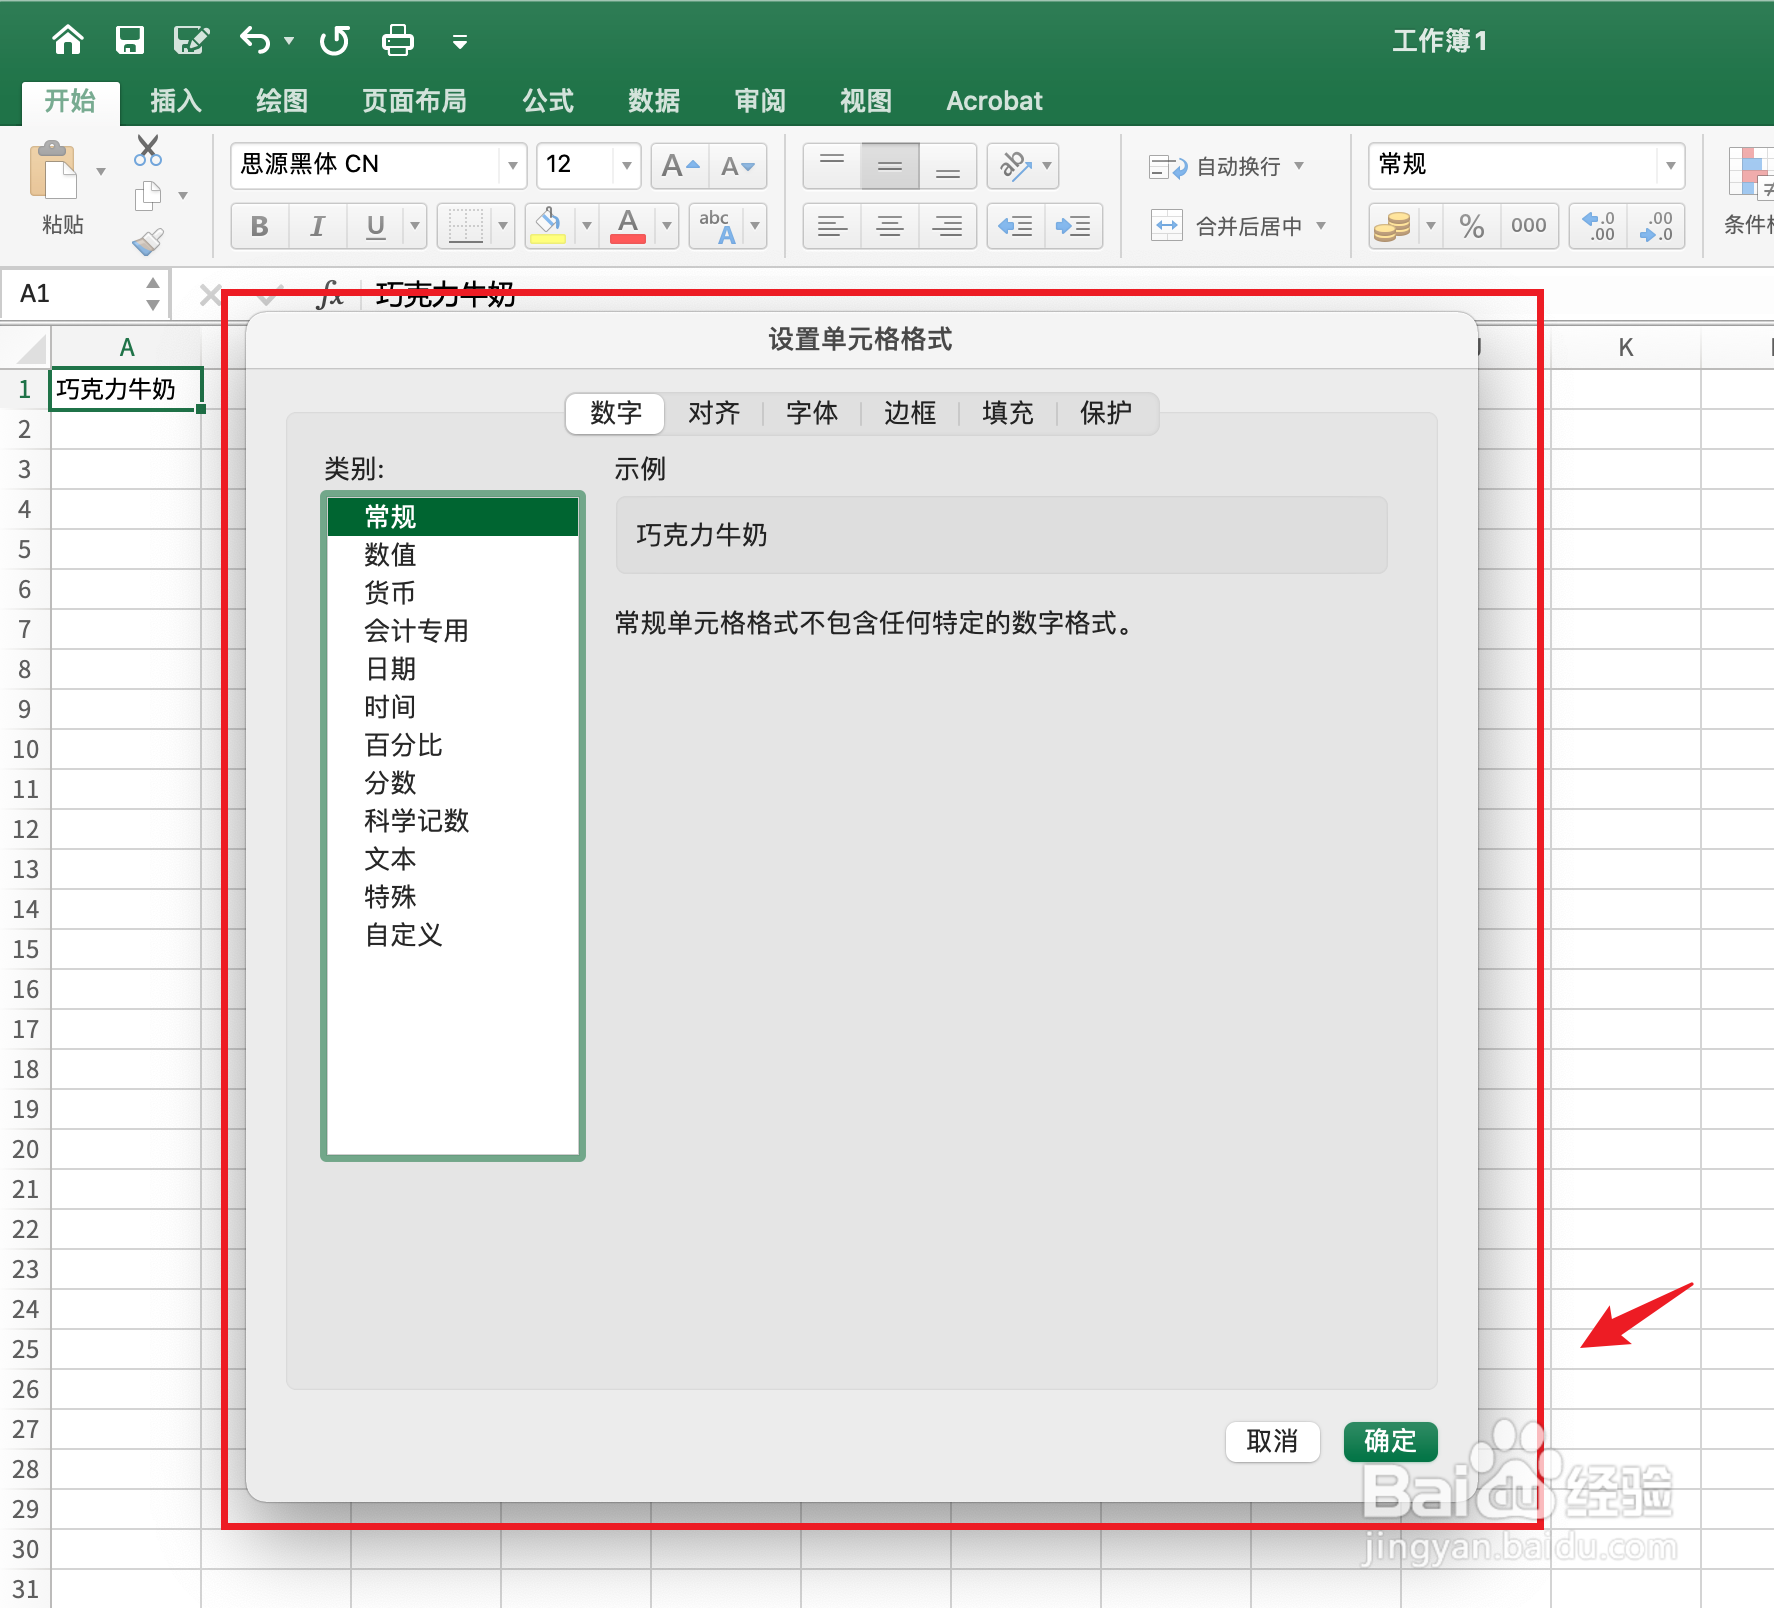Open the 边框 tab in the dialog
Image resolution: width=1774 pixels, height=1608 pixels.
908,413
